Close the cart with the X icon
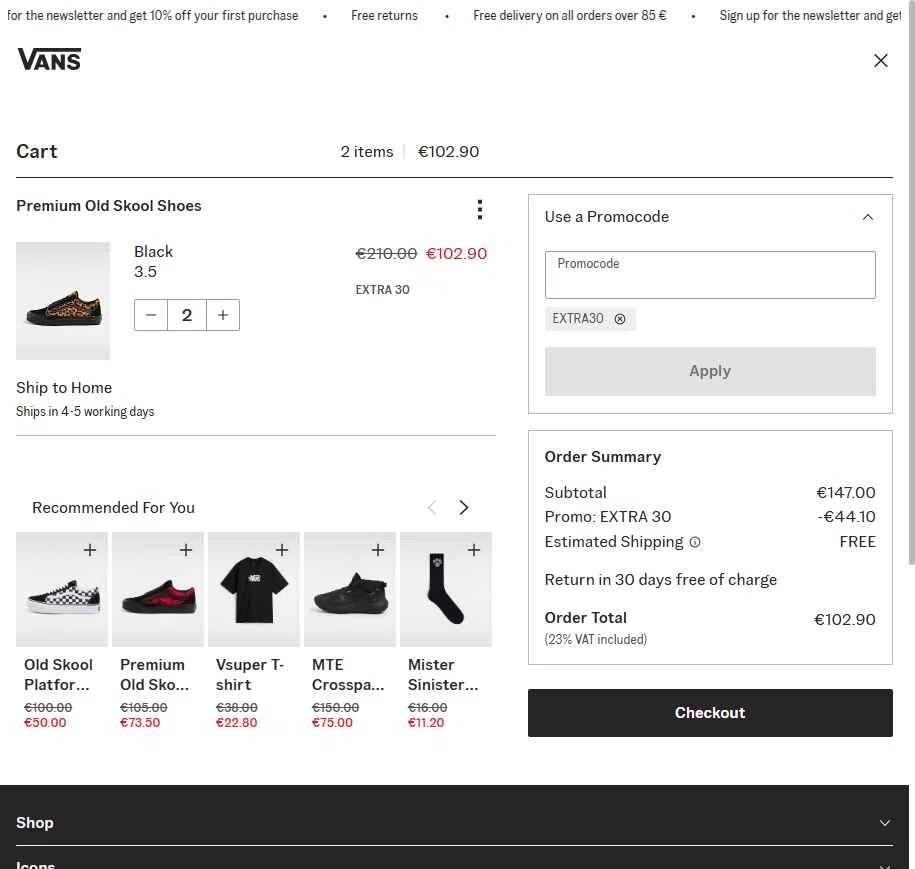 coord(881,61)
